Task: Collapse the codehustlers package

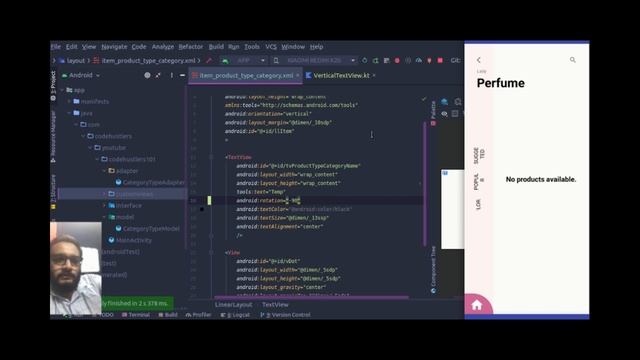Action: 84,136
